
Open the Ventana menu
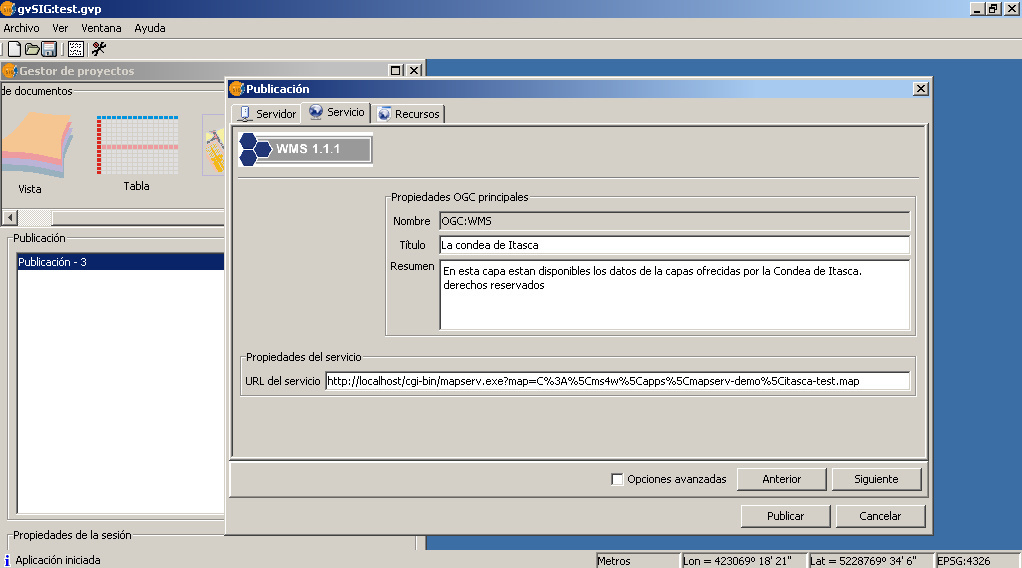101,28
